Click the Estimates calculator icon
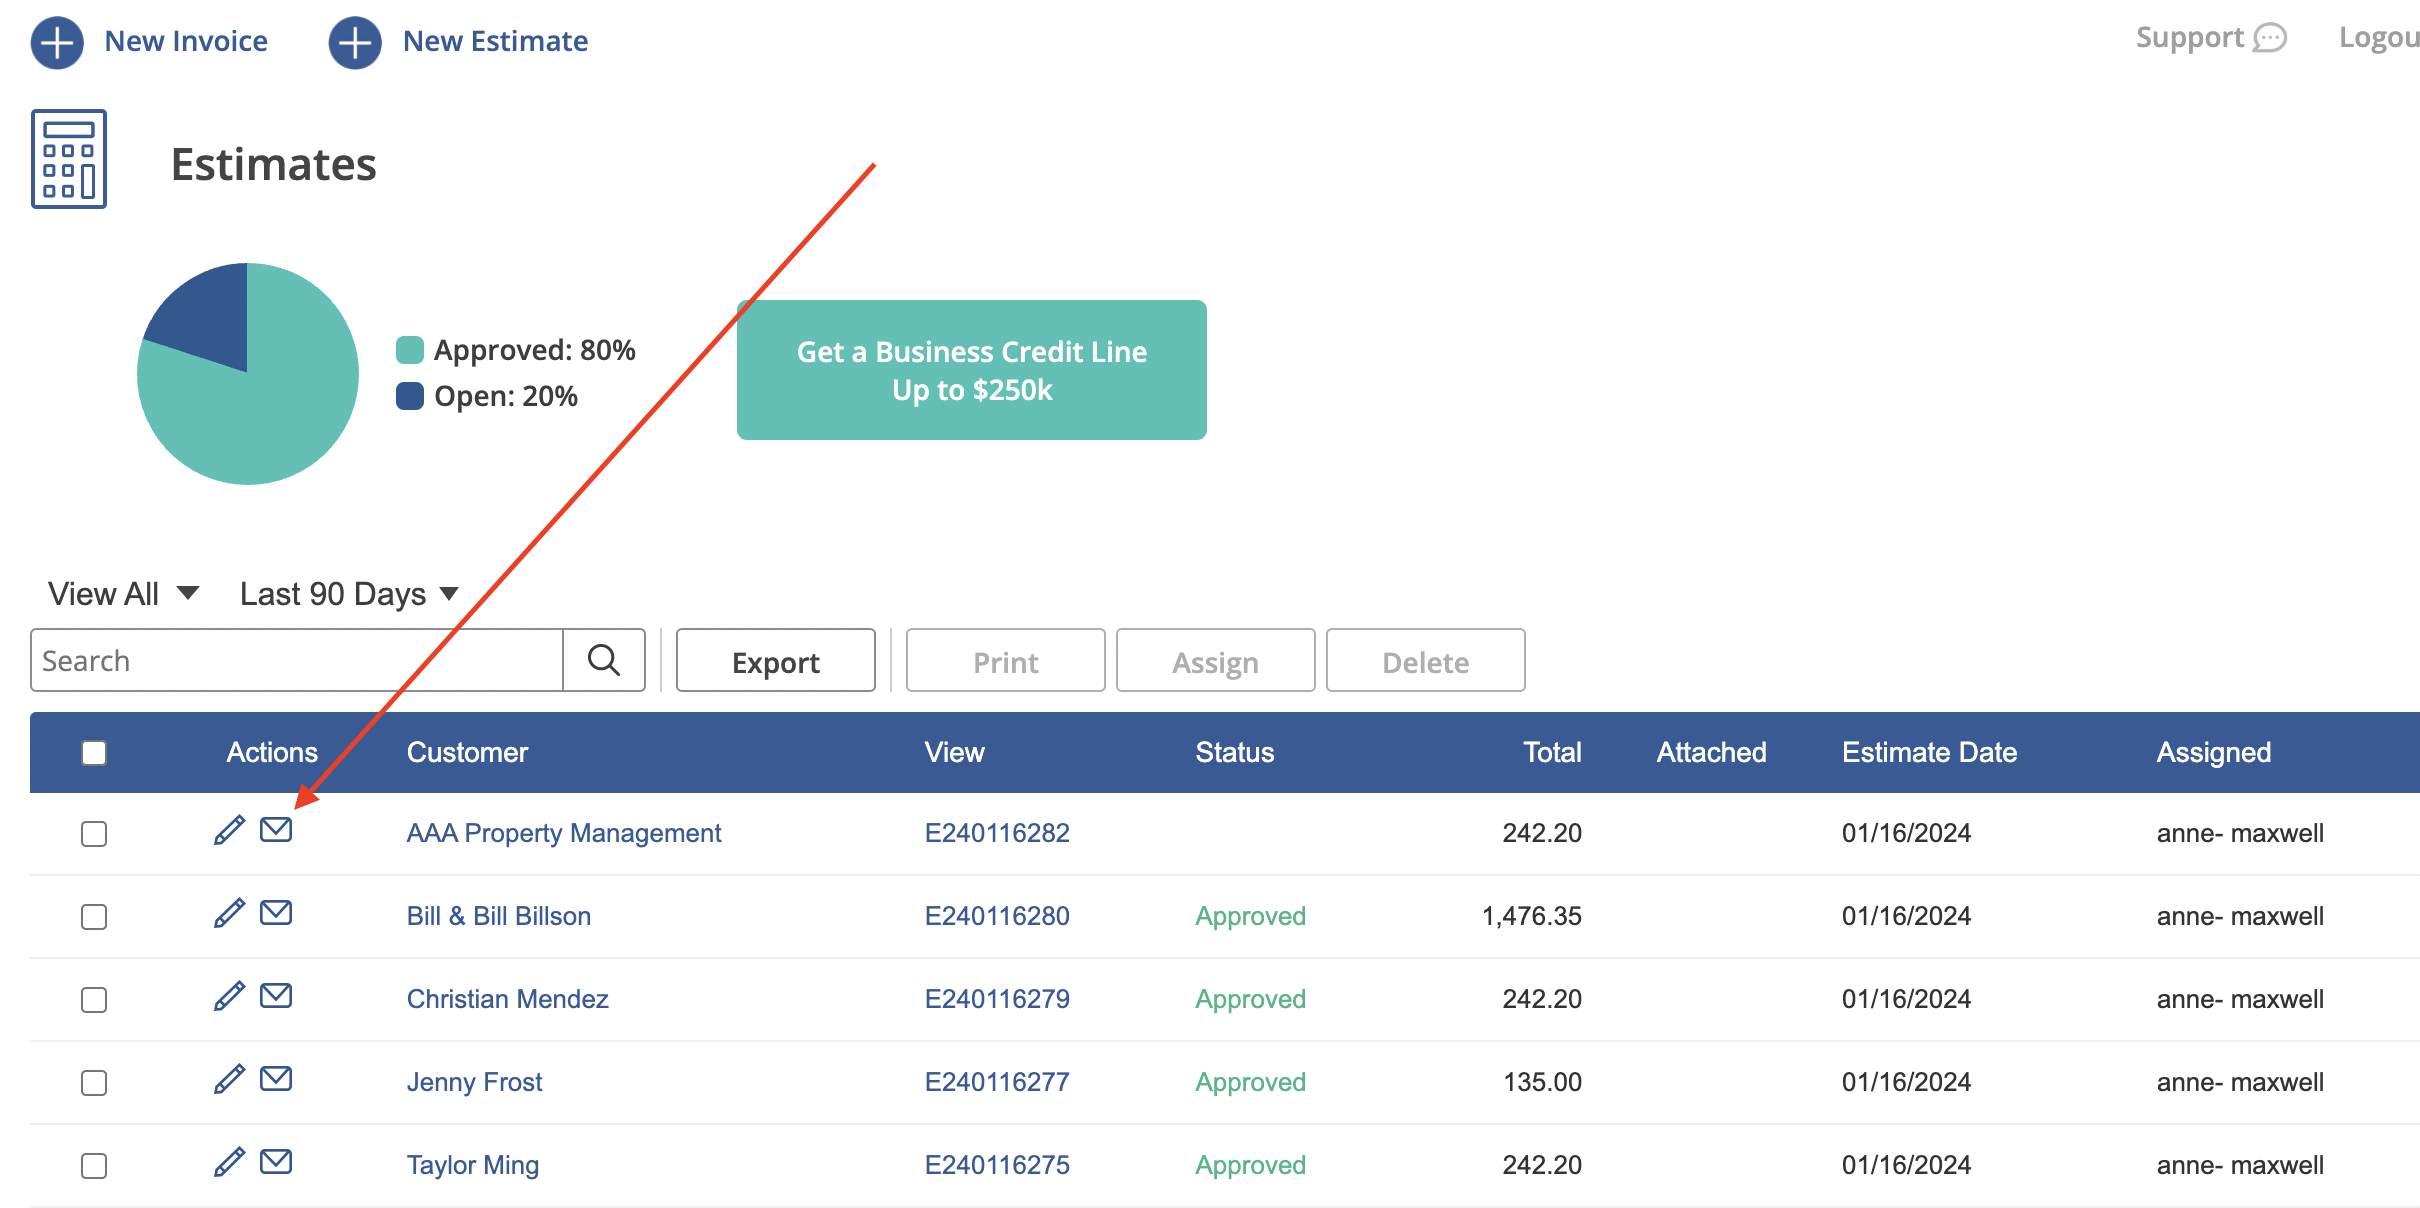Image resolution: width=2420 pixels, height=1208 pixels. click(x=69, y=159)
